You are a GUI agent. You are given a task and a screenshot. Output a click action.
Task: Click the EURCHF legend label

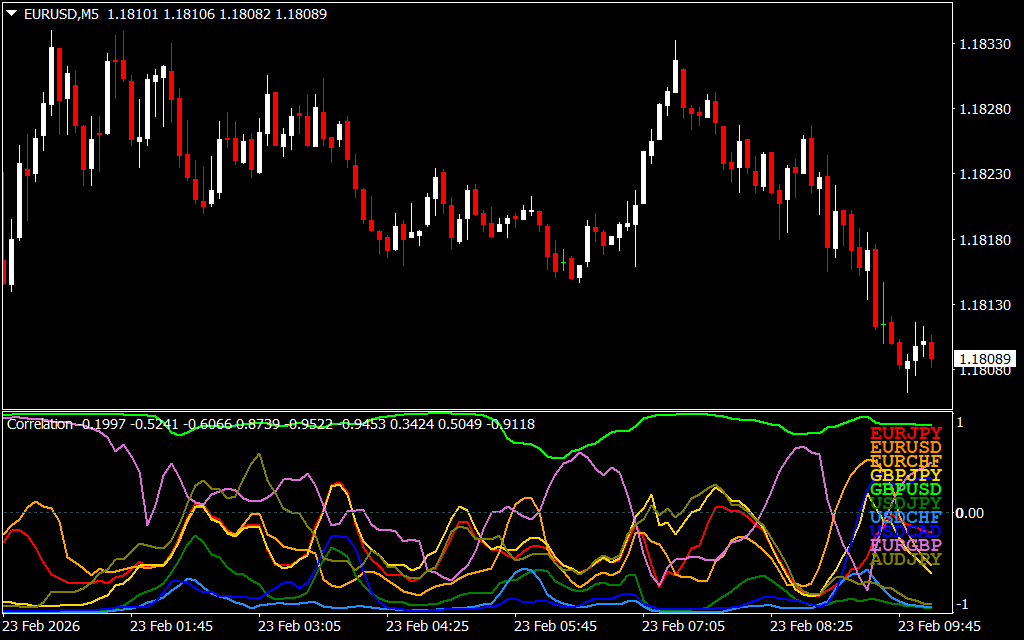tap(906, 461)
